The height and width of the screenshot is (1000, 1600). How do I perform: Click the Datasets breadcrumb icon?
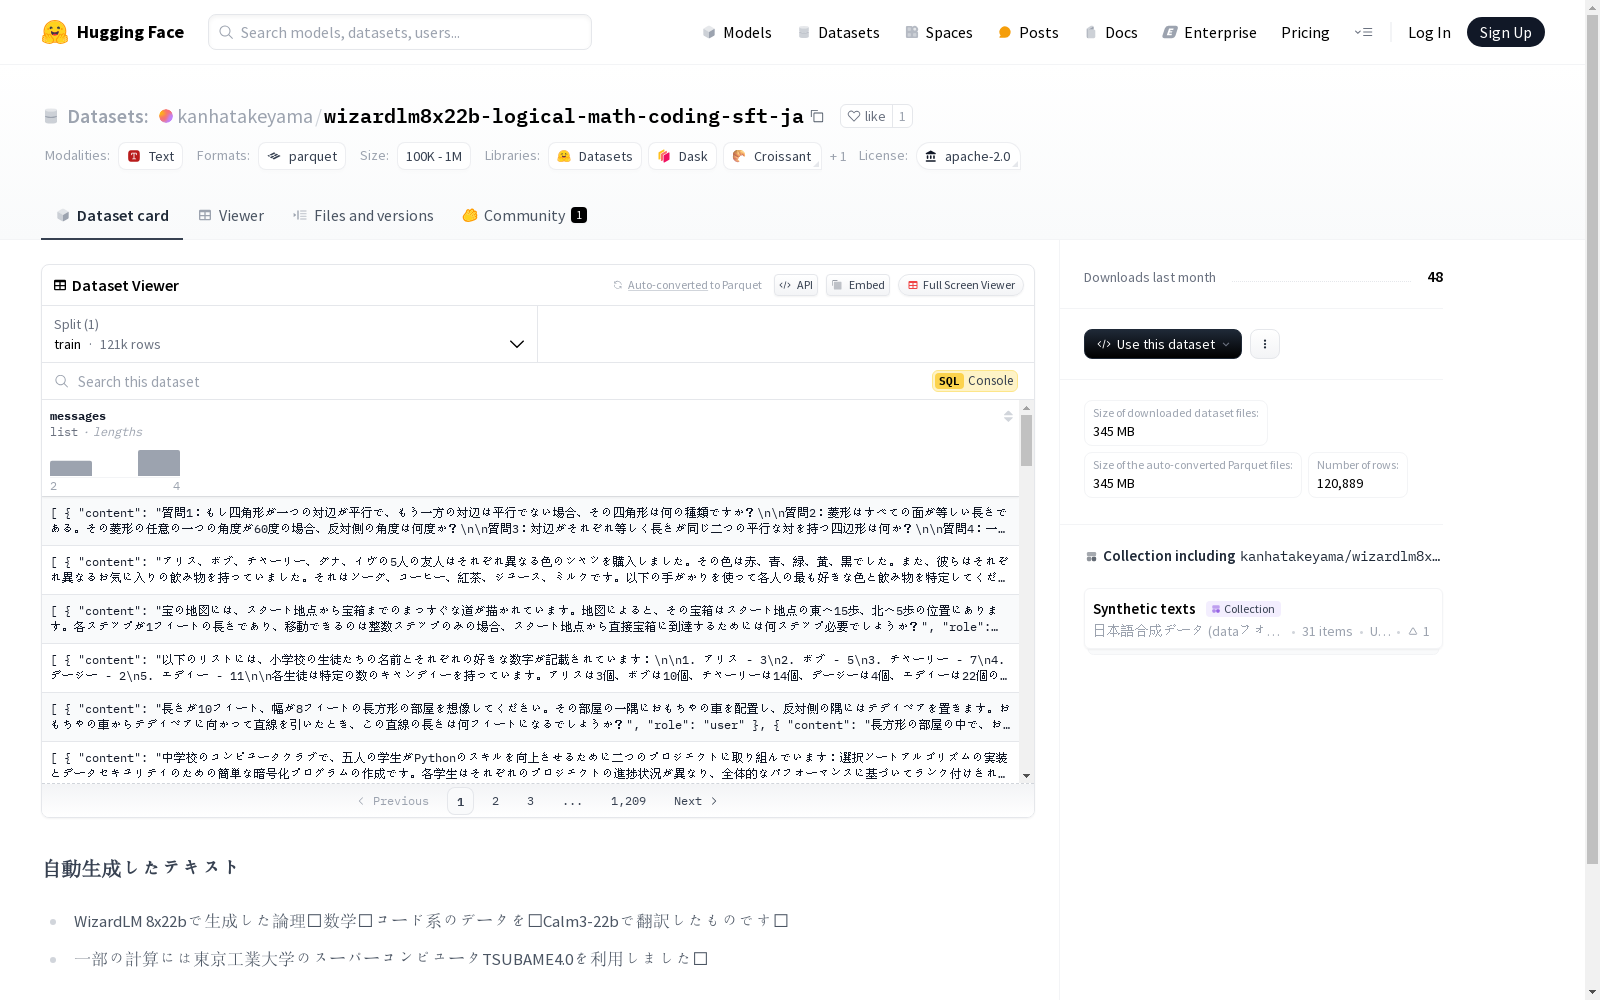pyautogui.click(x=51, y=116)
